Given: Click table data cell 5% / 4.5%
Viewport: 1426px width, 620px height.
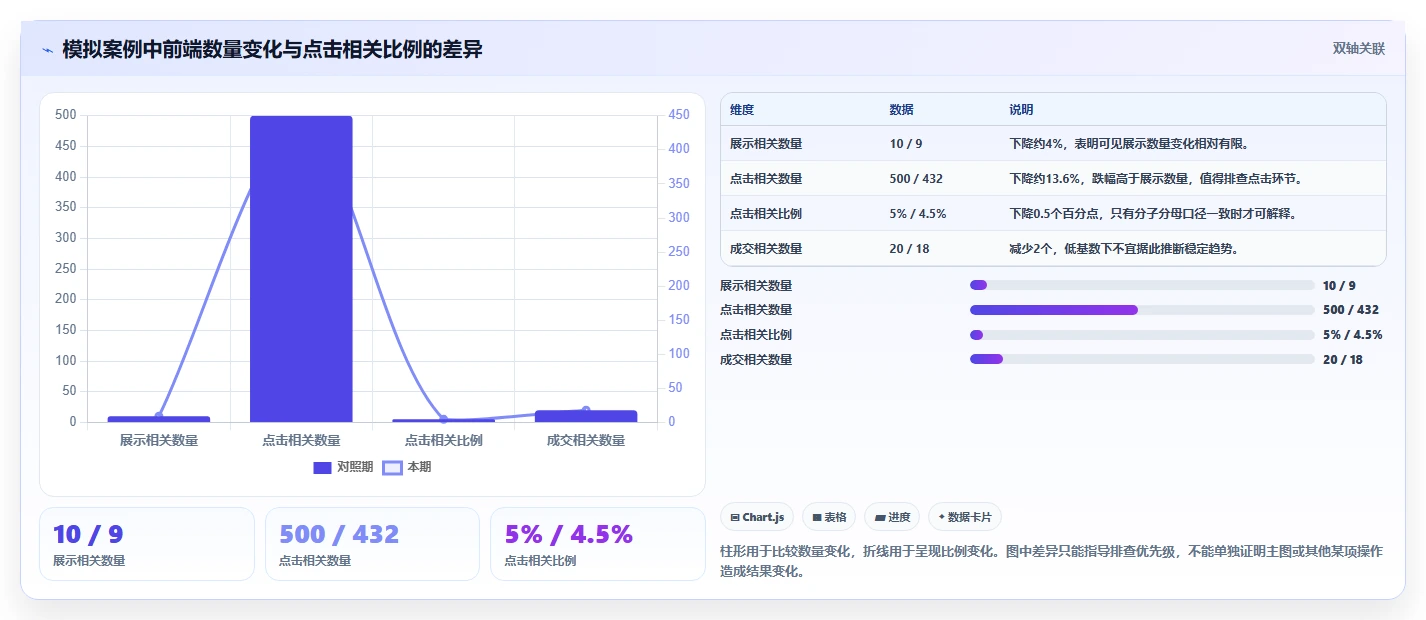Looking at the screenshot, I should [918, 214].
